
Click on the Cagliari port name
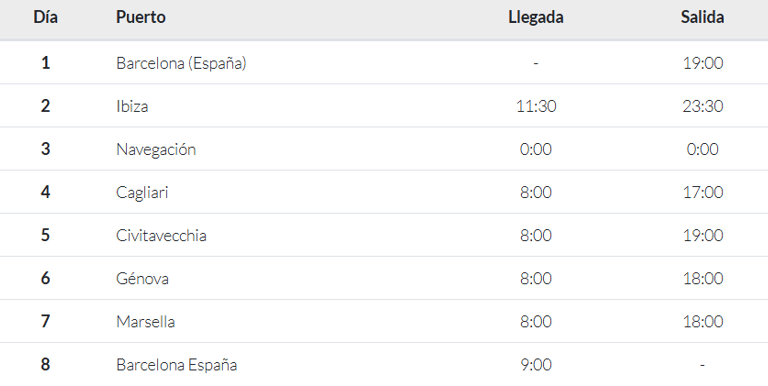pyautogui.click(x=142, y=193)
